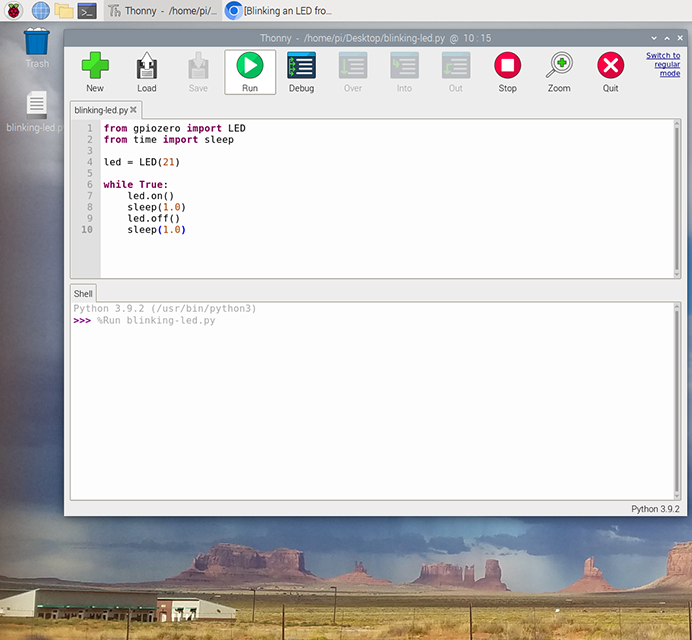
Task: Click the '%Run blinking-led.py' shell line
Action: (156, 320)
